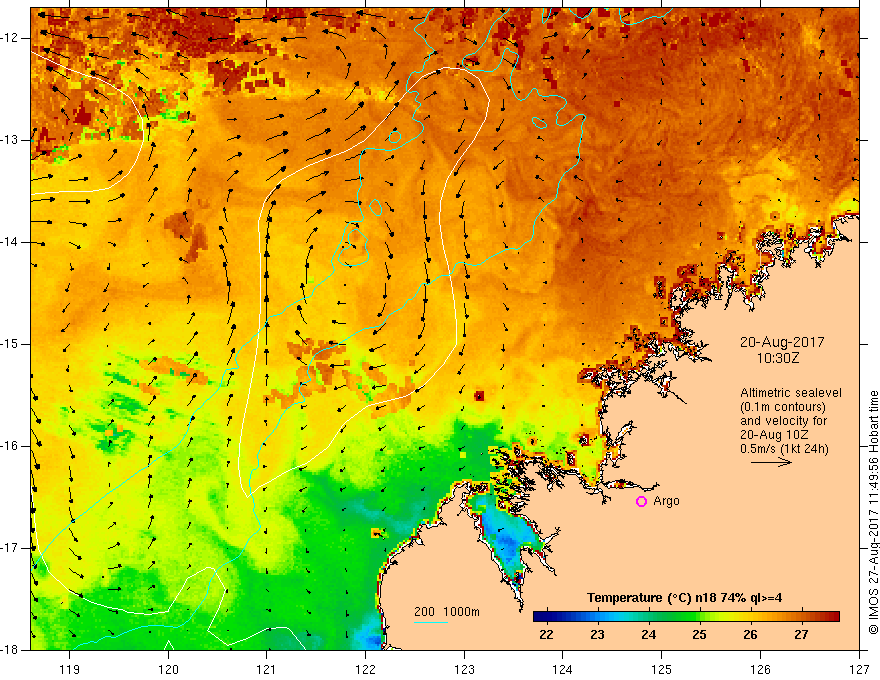Click the longitude axis label '124'
Viewport: 880px width, 680px height.
(563, 669)
